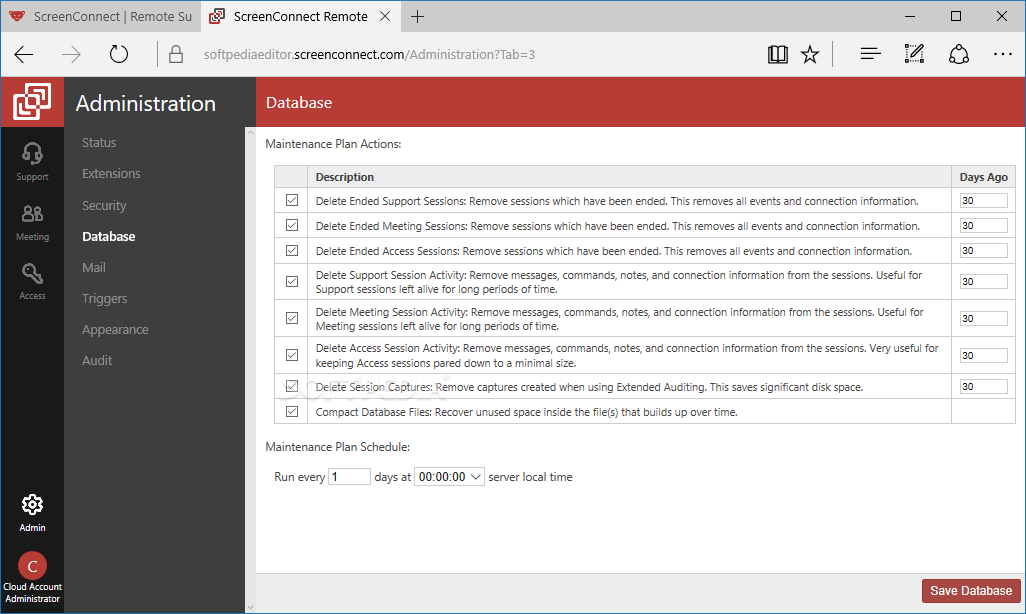
Task: Toggle Delete Session Captures checkbox
Action: (292, 386)
